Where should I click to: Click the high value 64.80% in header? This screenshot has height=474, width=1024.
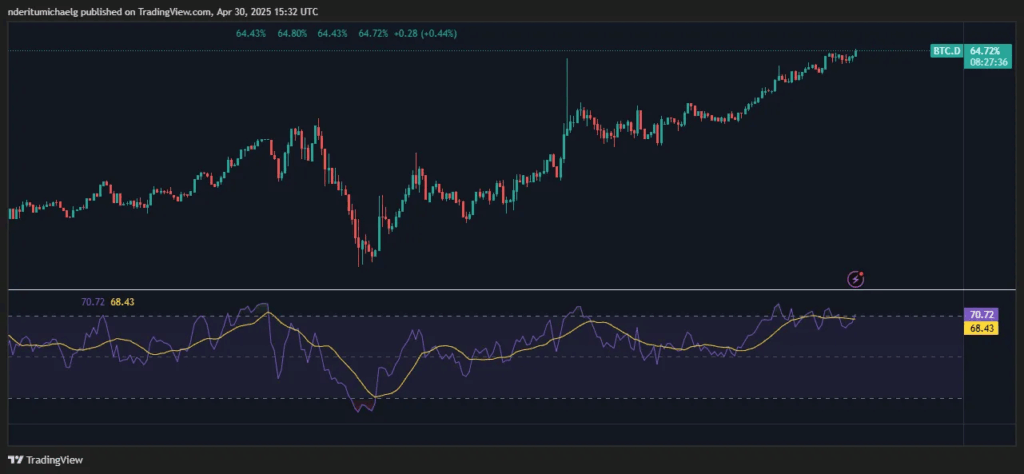click(292, 33)
